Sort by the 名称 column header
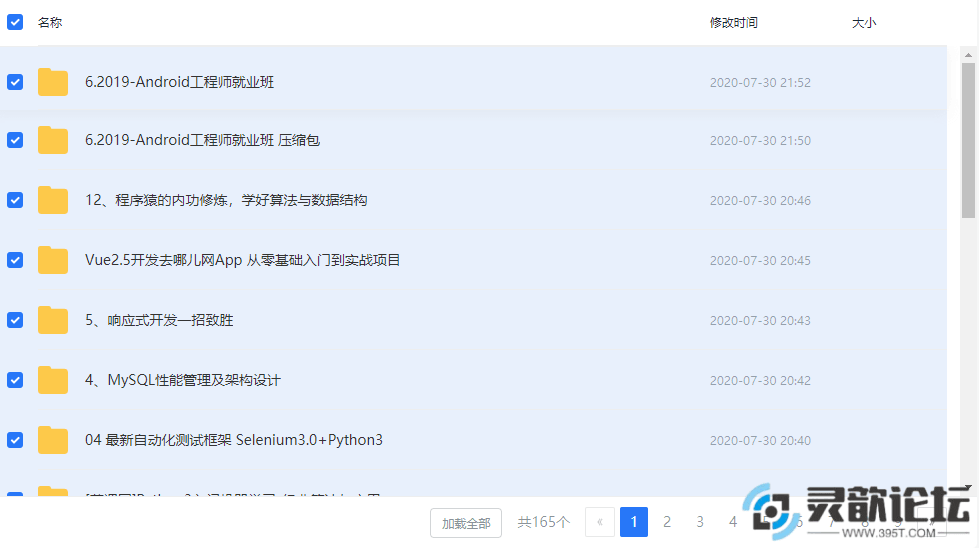This screenshot has width=979, height=548. tap(50, 22)
